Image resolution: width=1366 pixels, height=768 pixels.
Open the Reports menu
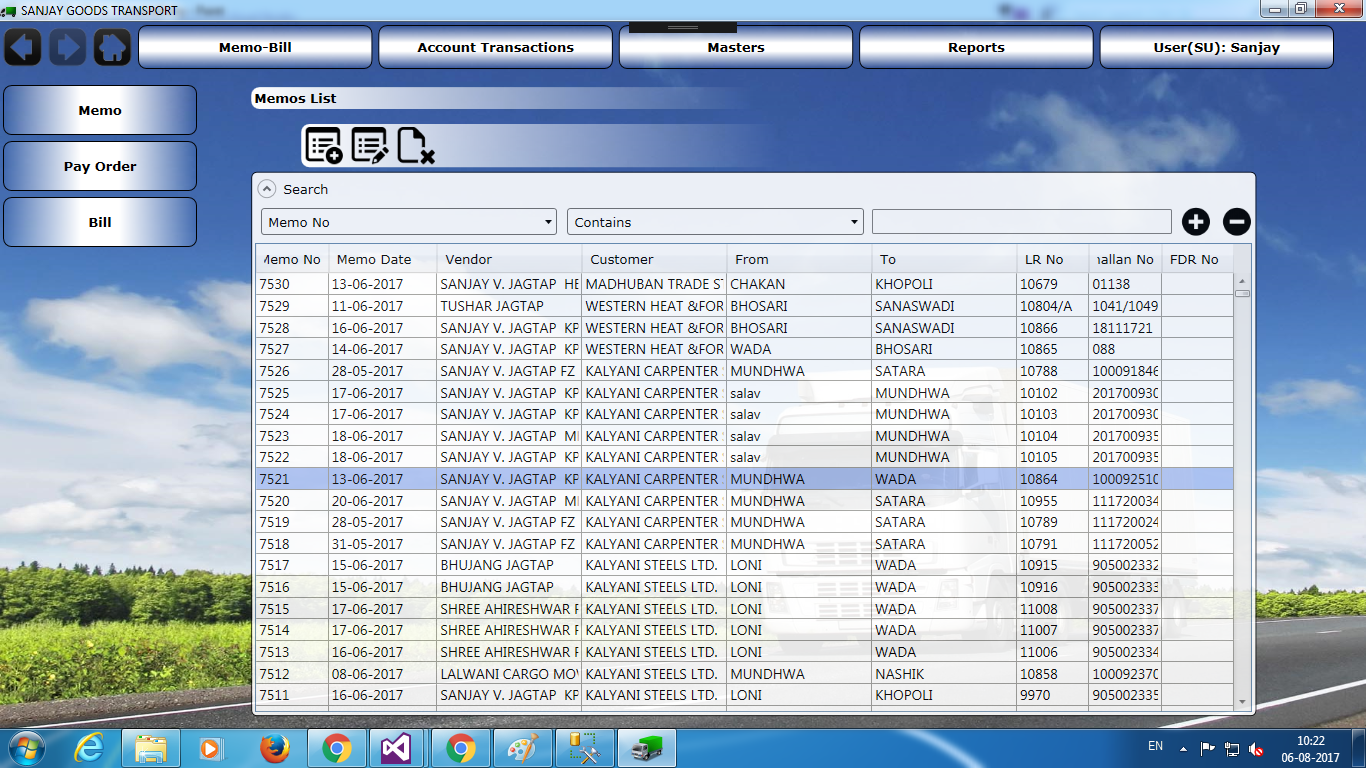coord(976,47)
